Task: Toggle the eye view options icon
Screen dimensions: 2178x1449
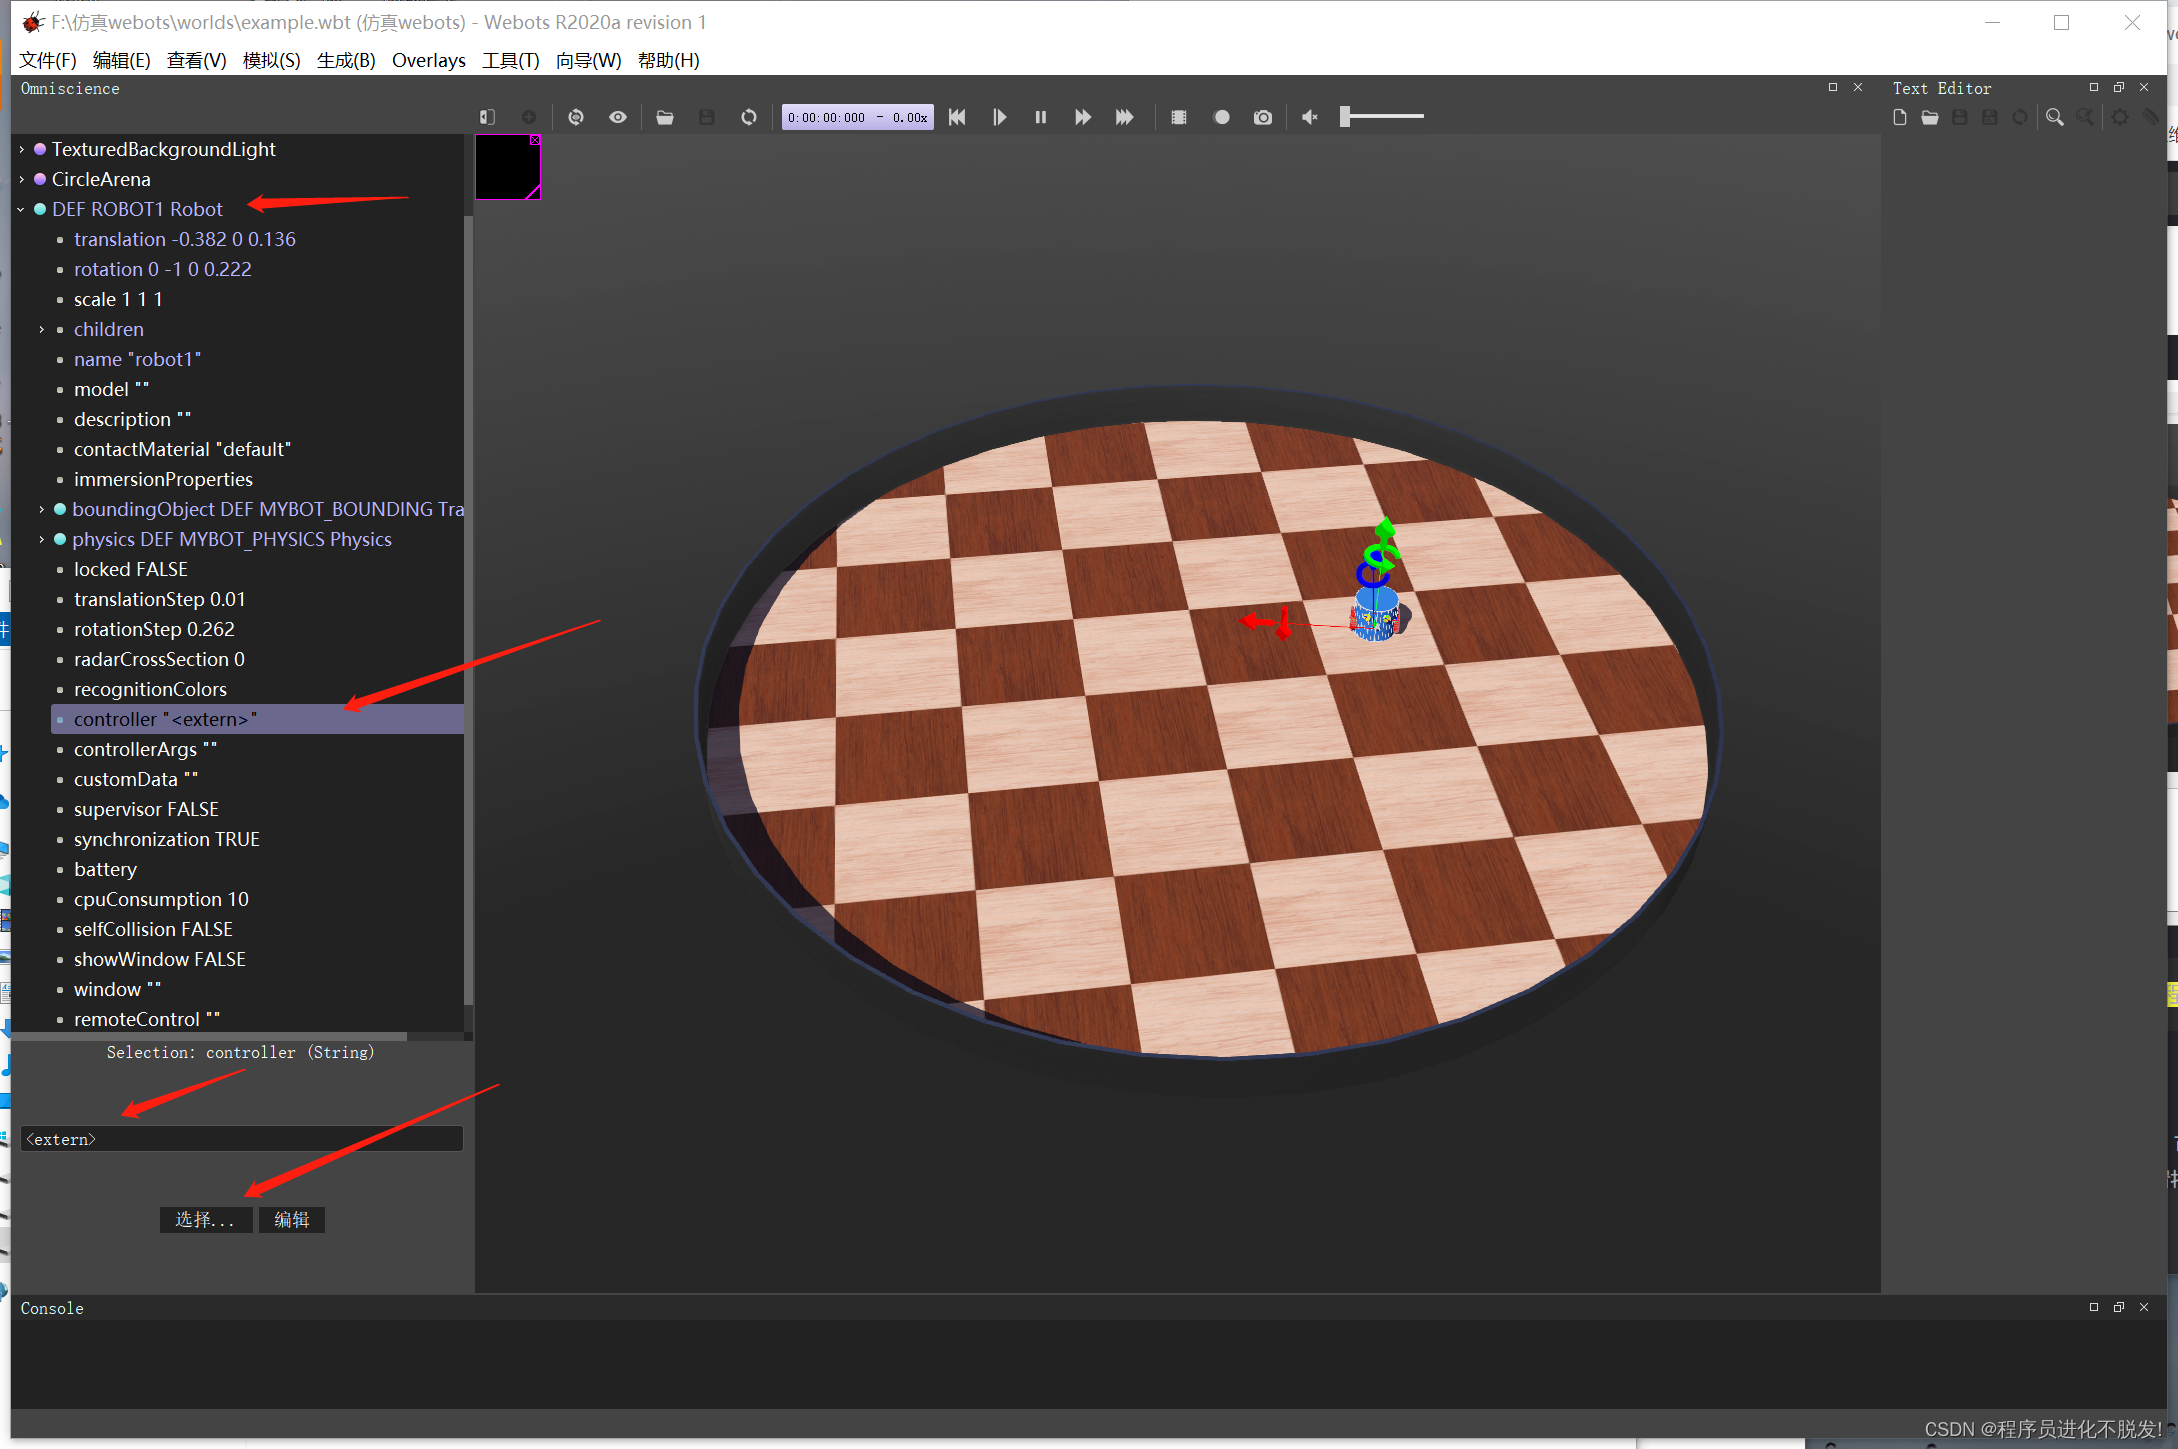Action: [618, 117]
